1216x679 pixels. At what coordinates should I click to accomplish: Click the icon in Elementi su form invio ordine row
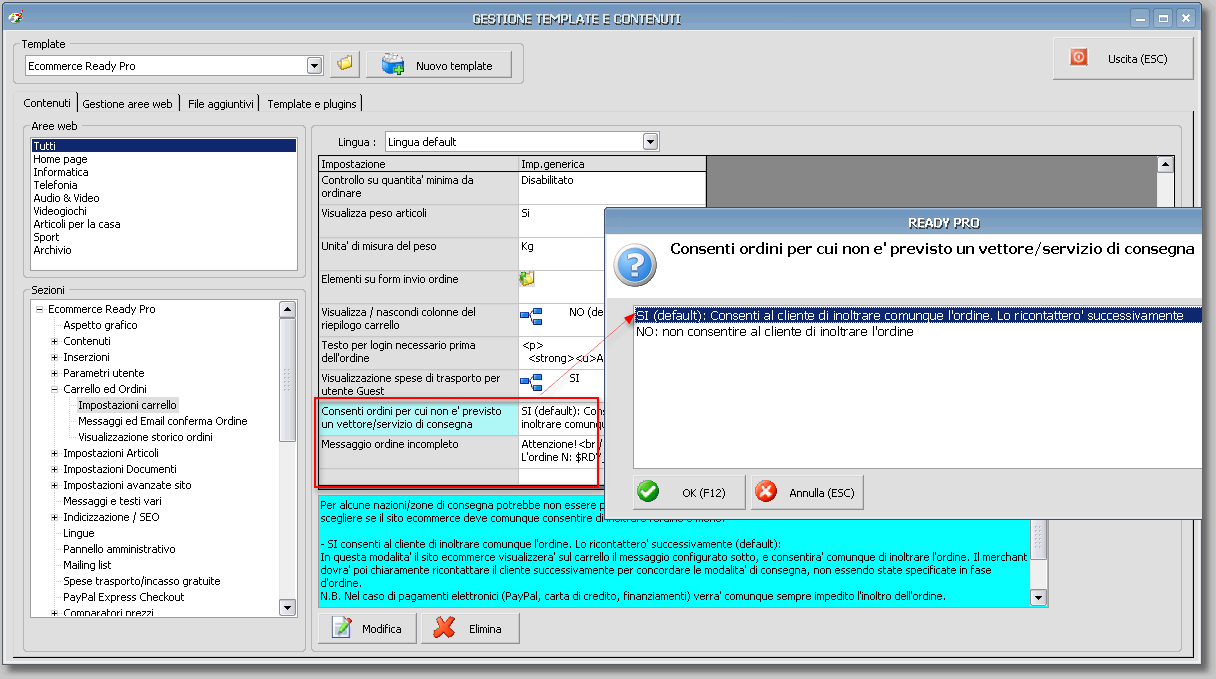(x=527, y=279)
